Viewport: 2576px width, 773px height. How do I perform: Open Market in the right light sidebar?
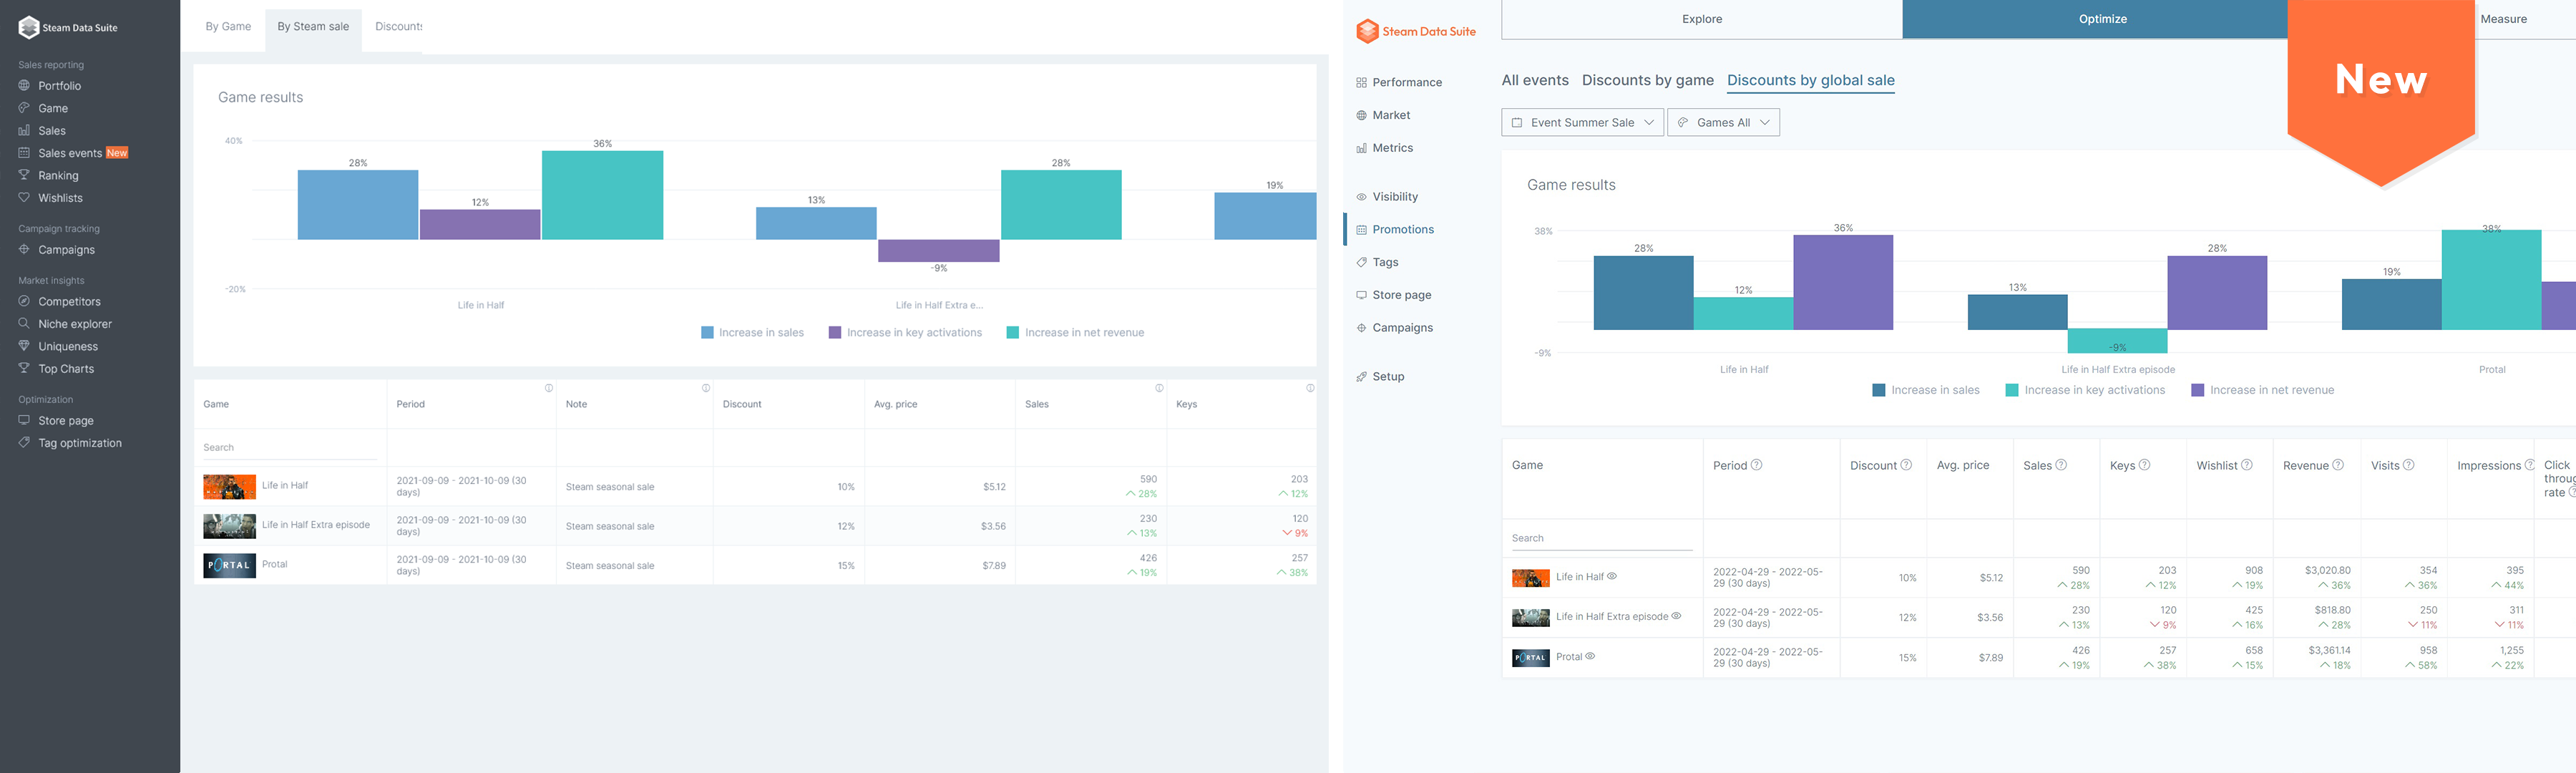1390,115
